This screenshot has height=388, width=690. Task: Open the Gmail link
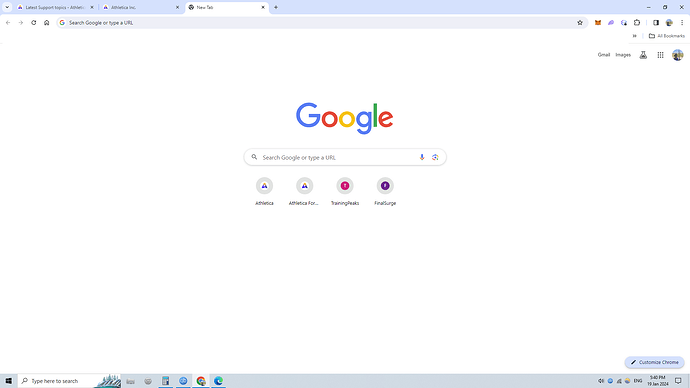604,55
